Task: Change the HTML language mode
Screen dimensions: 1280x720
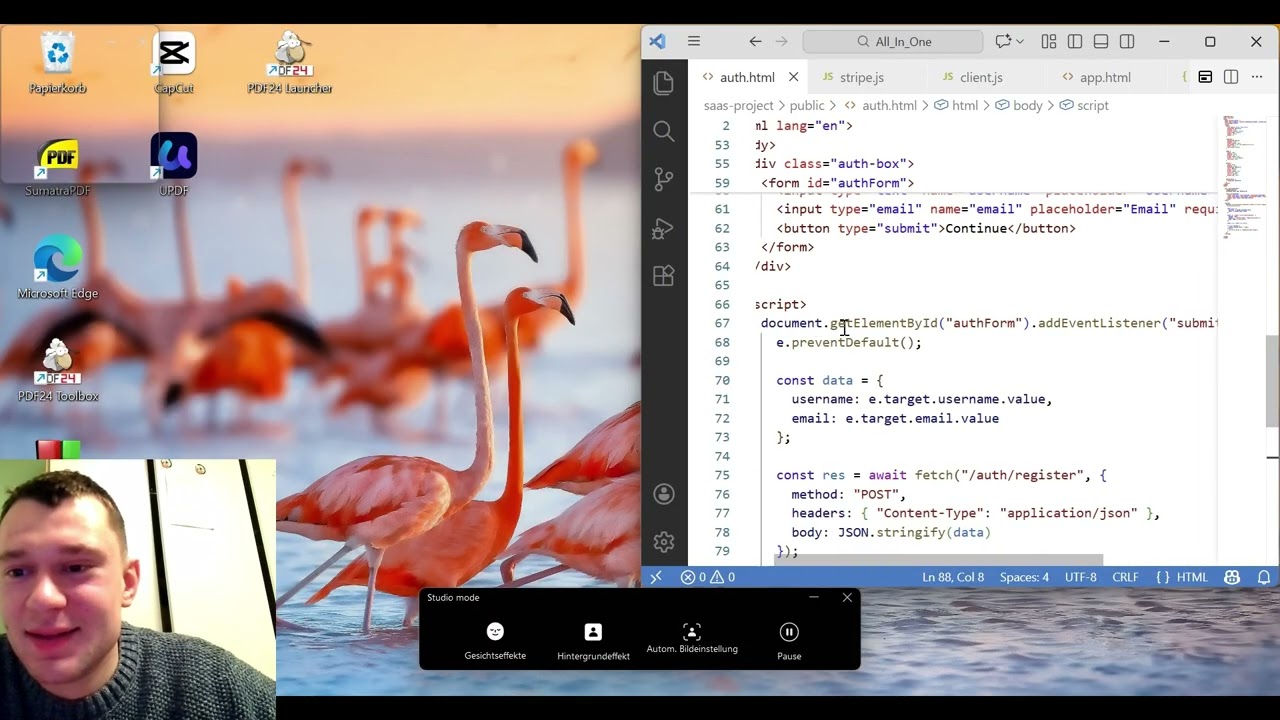Action: click(x=1182, y=577)
